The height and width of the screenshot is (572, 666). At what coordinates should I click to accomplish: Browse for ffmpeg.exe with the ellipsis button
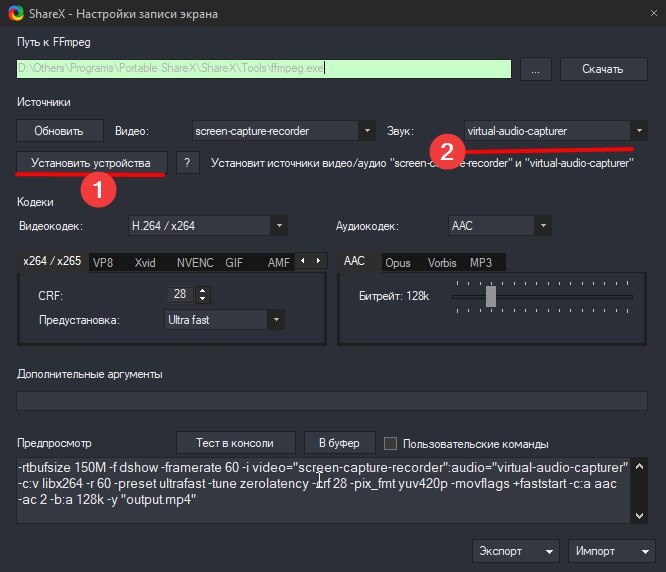pyautogui.click(x=536, y=69)
